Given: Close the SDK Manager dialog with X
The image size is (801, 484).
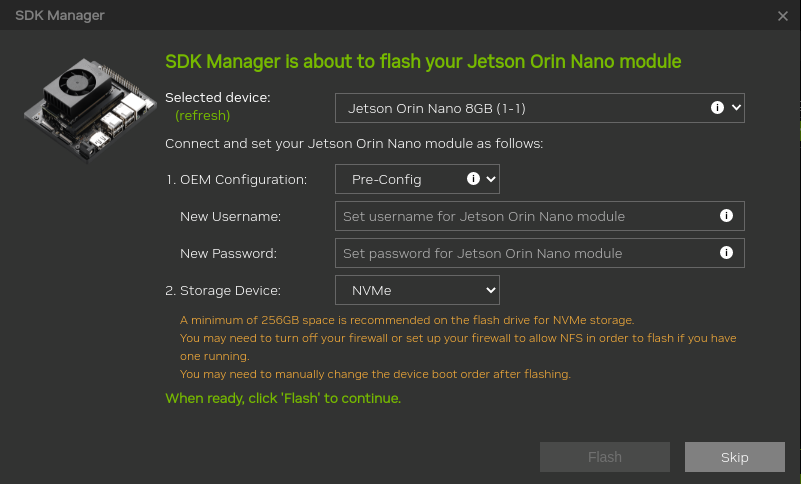Looking at the screenshot, I should tap(783, 16).
